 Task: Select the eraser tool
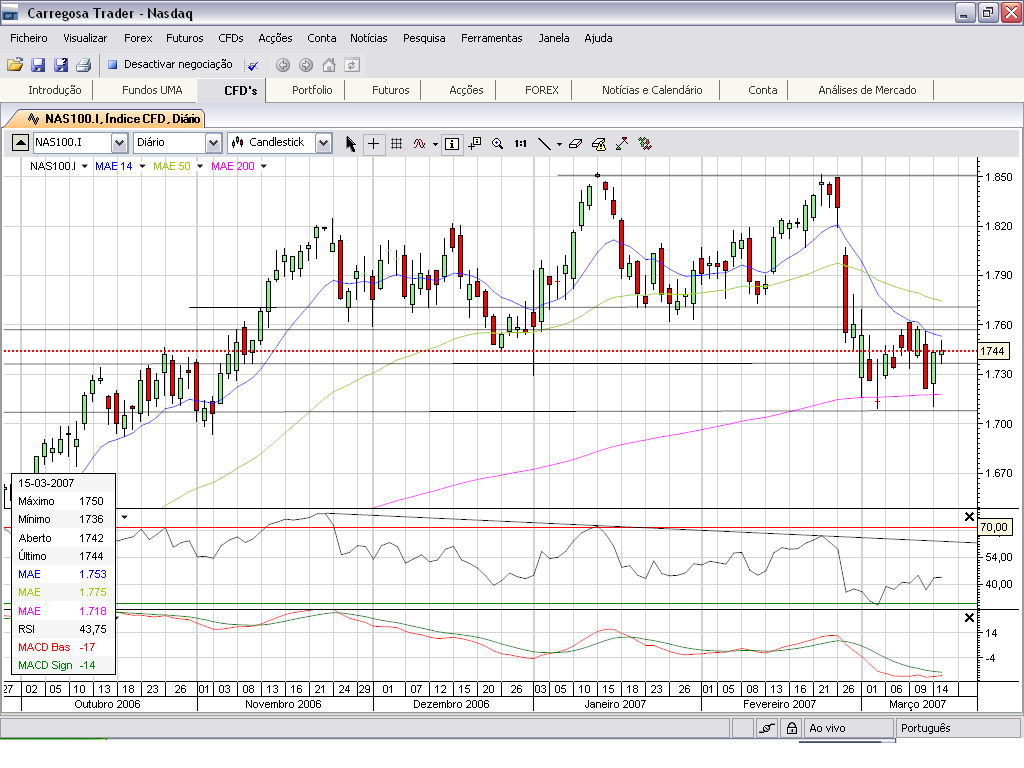[x=575, y=144]
